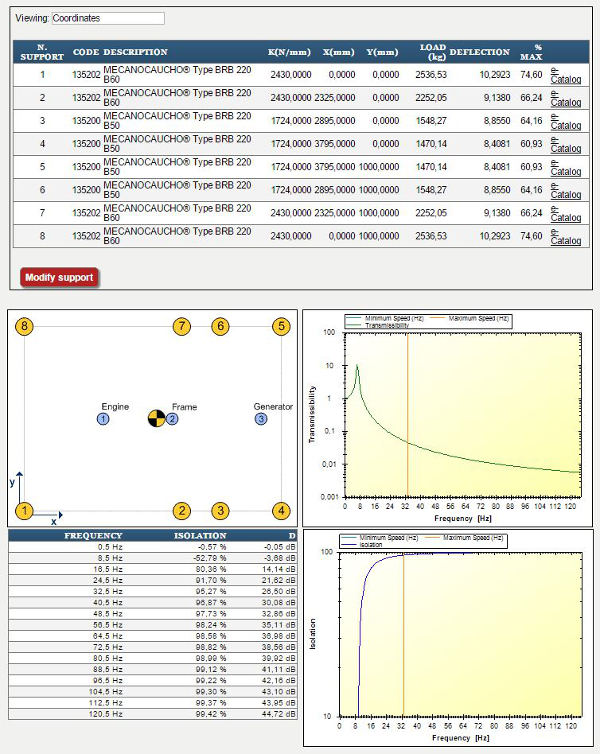This screenshot has width=600, height=754.
Task: Click the CODE column header
Action: click(x=86, y=52)
